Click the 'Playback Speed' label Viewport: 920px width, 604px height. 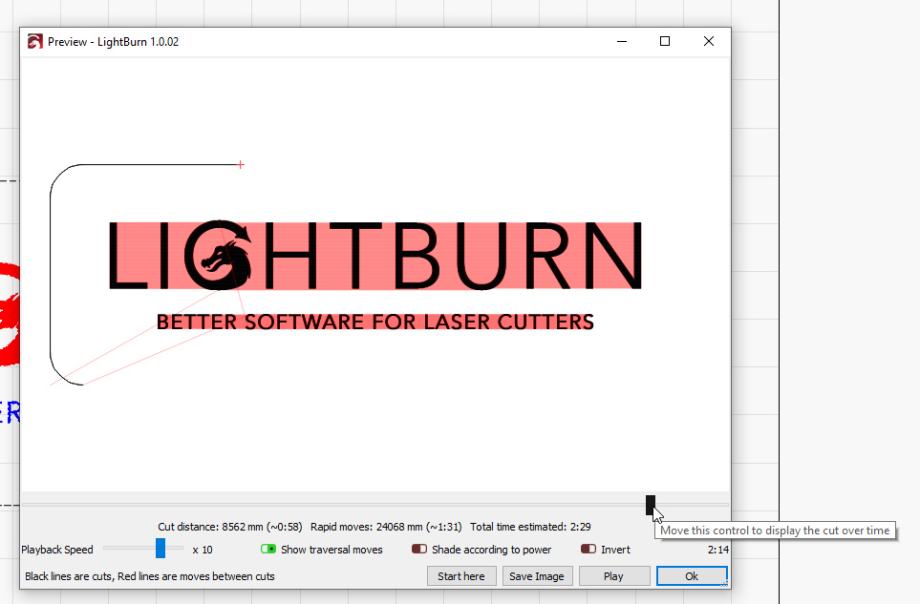pos(57,550)
